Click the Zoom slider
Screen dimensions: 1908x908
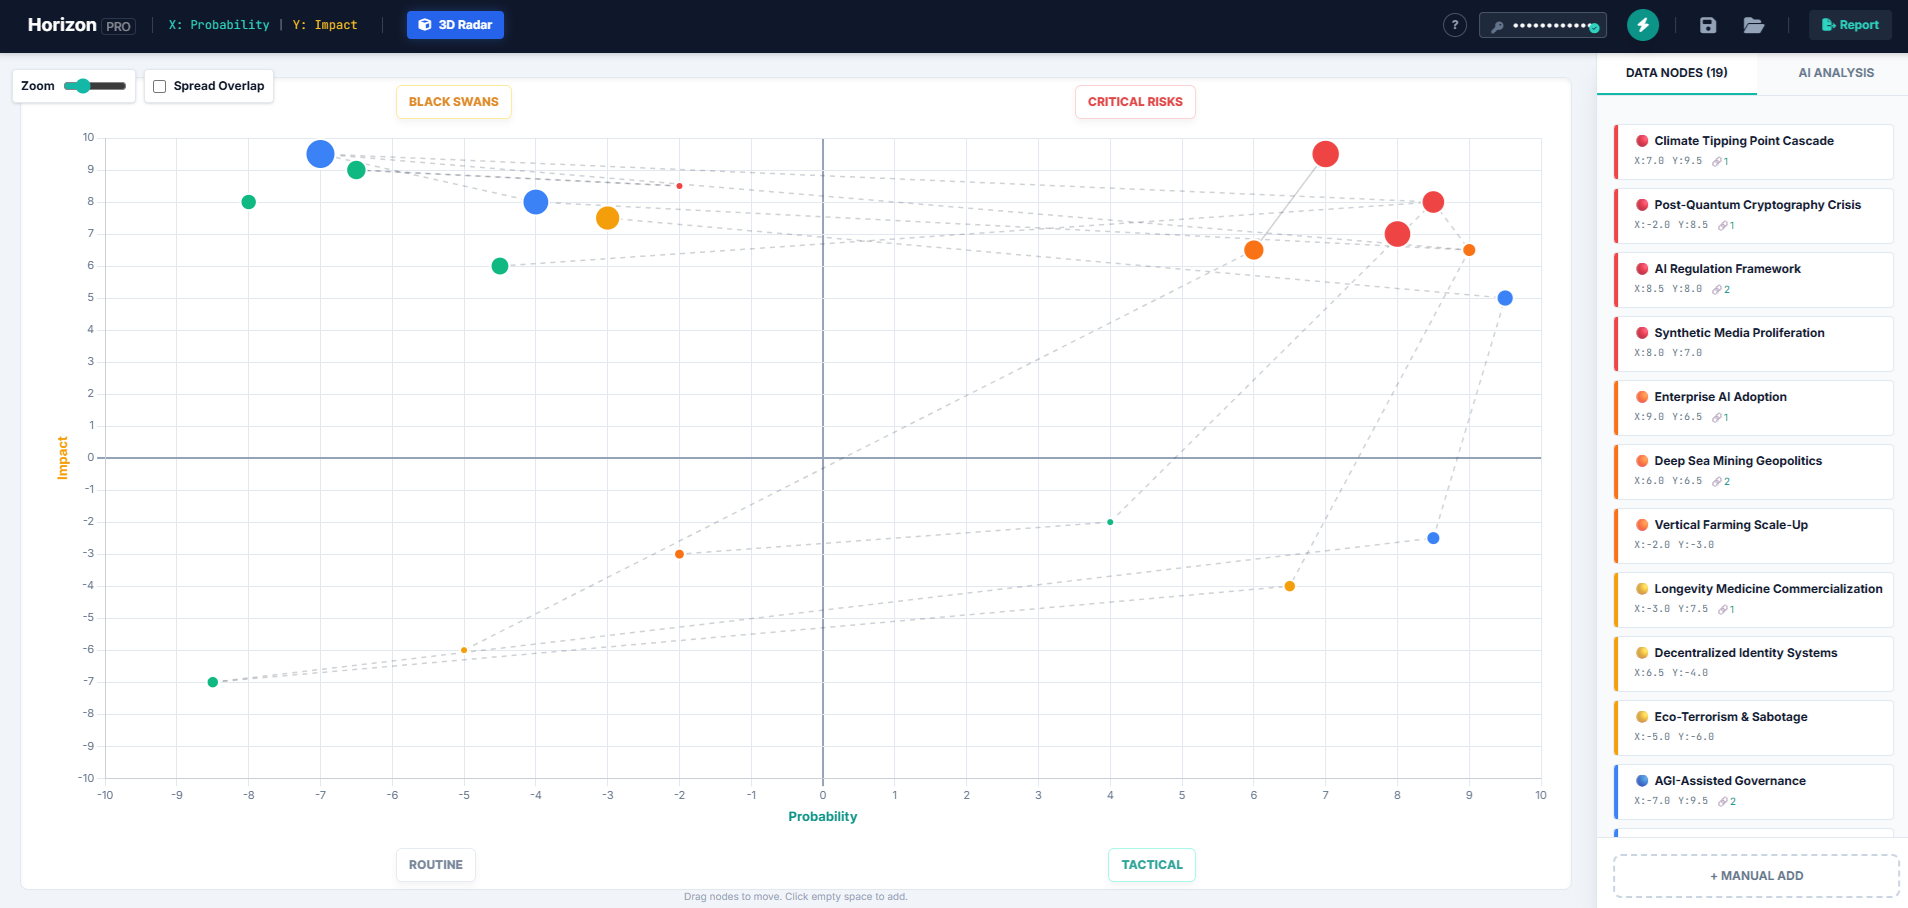95,86
